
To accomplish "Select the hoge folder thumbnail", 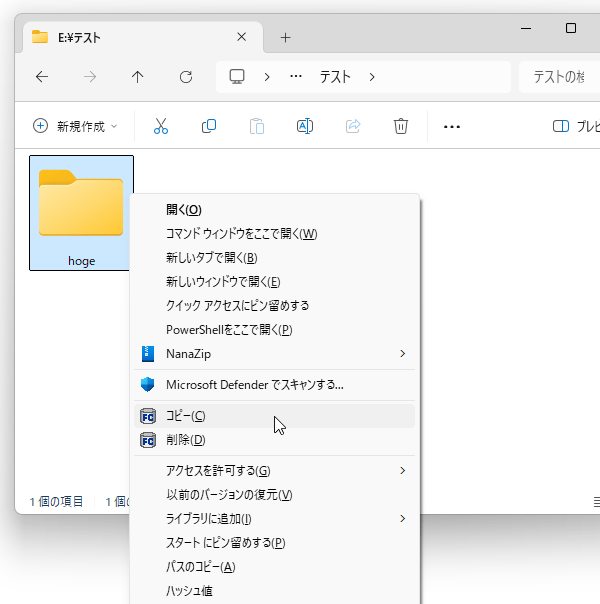I will pyautogui.click(x=81, y=203).
